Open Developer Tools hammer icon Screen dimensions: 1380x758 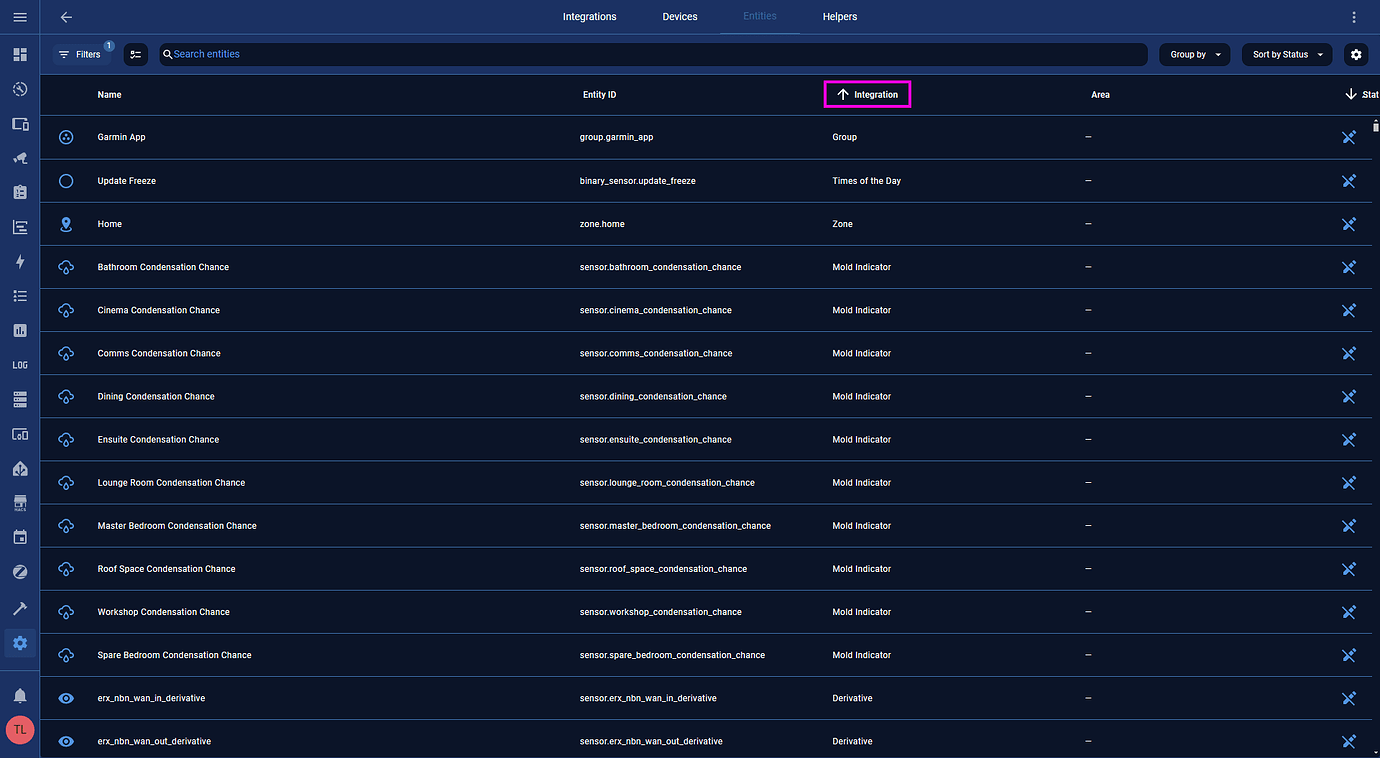coord(20,608)
